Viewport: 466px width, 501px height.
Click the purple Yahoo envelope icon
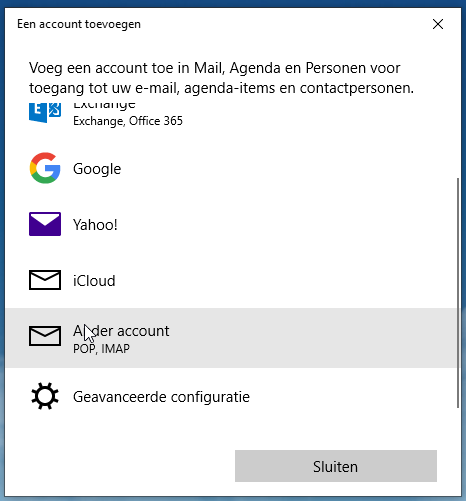click(x=45, y=224)
